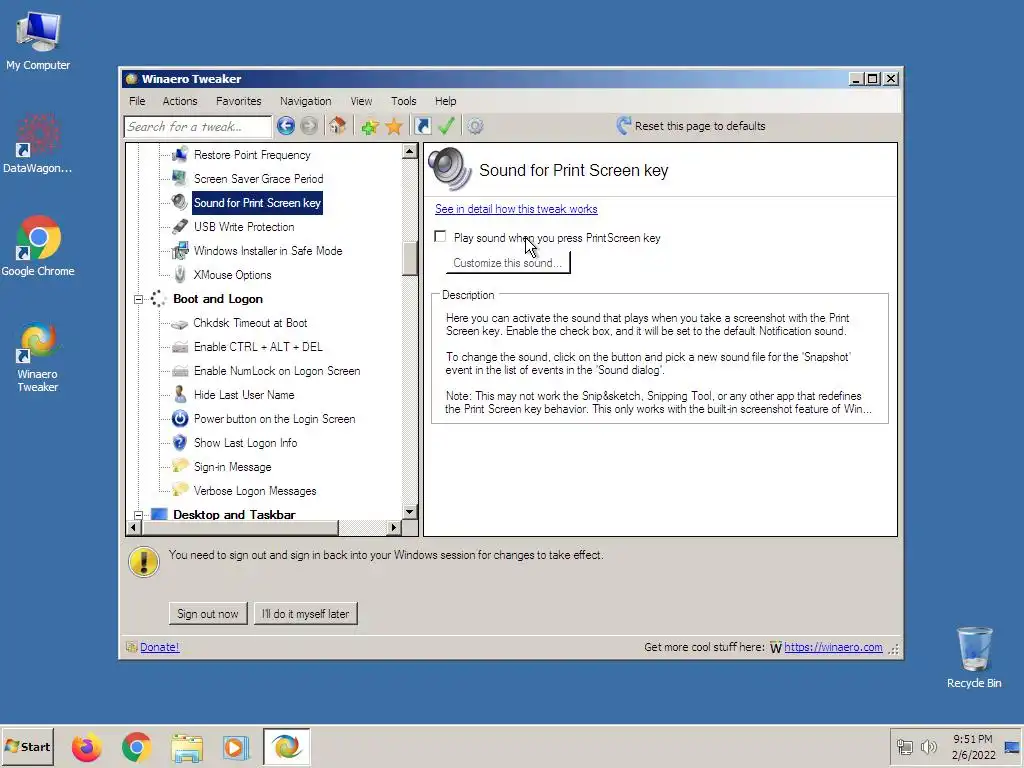This screenshot has width=1024, height=768.
Task: Click the tree scrollbar up arrow
Action: tap(409, 152)
